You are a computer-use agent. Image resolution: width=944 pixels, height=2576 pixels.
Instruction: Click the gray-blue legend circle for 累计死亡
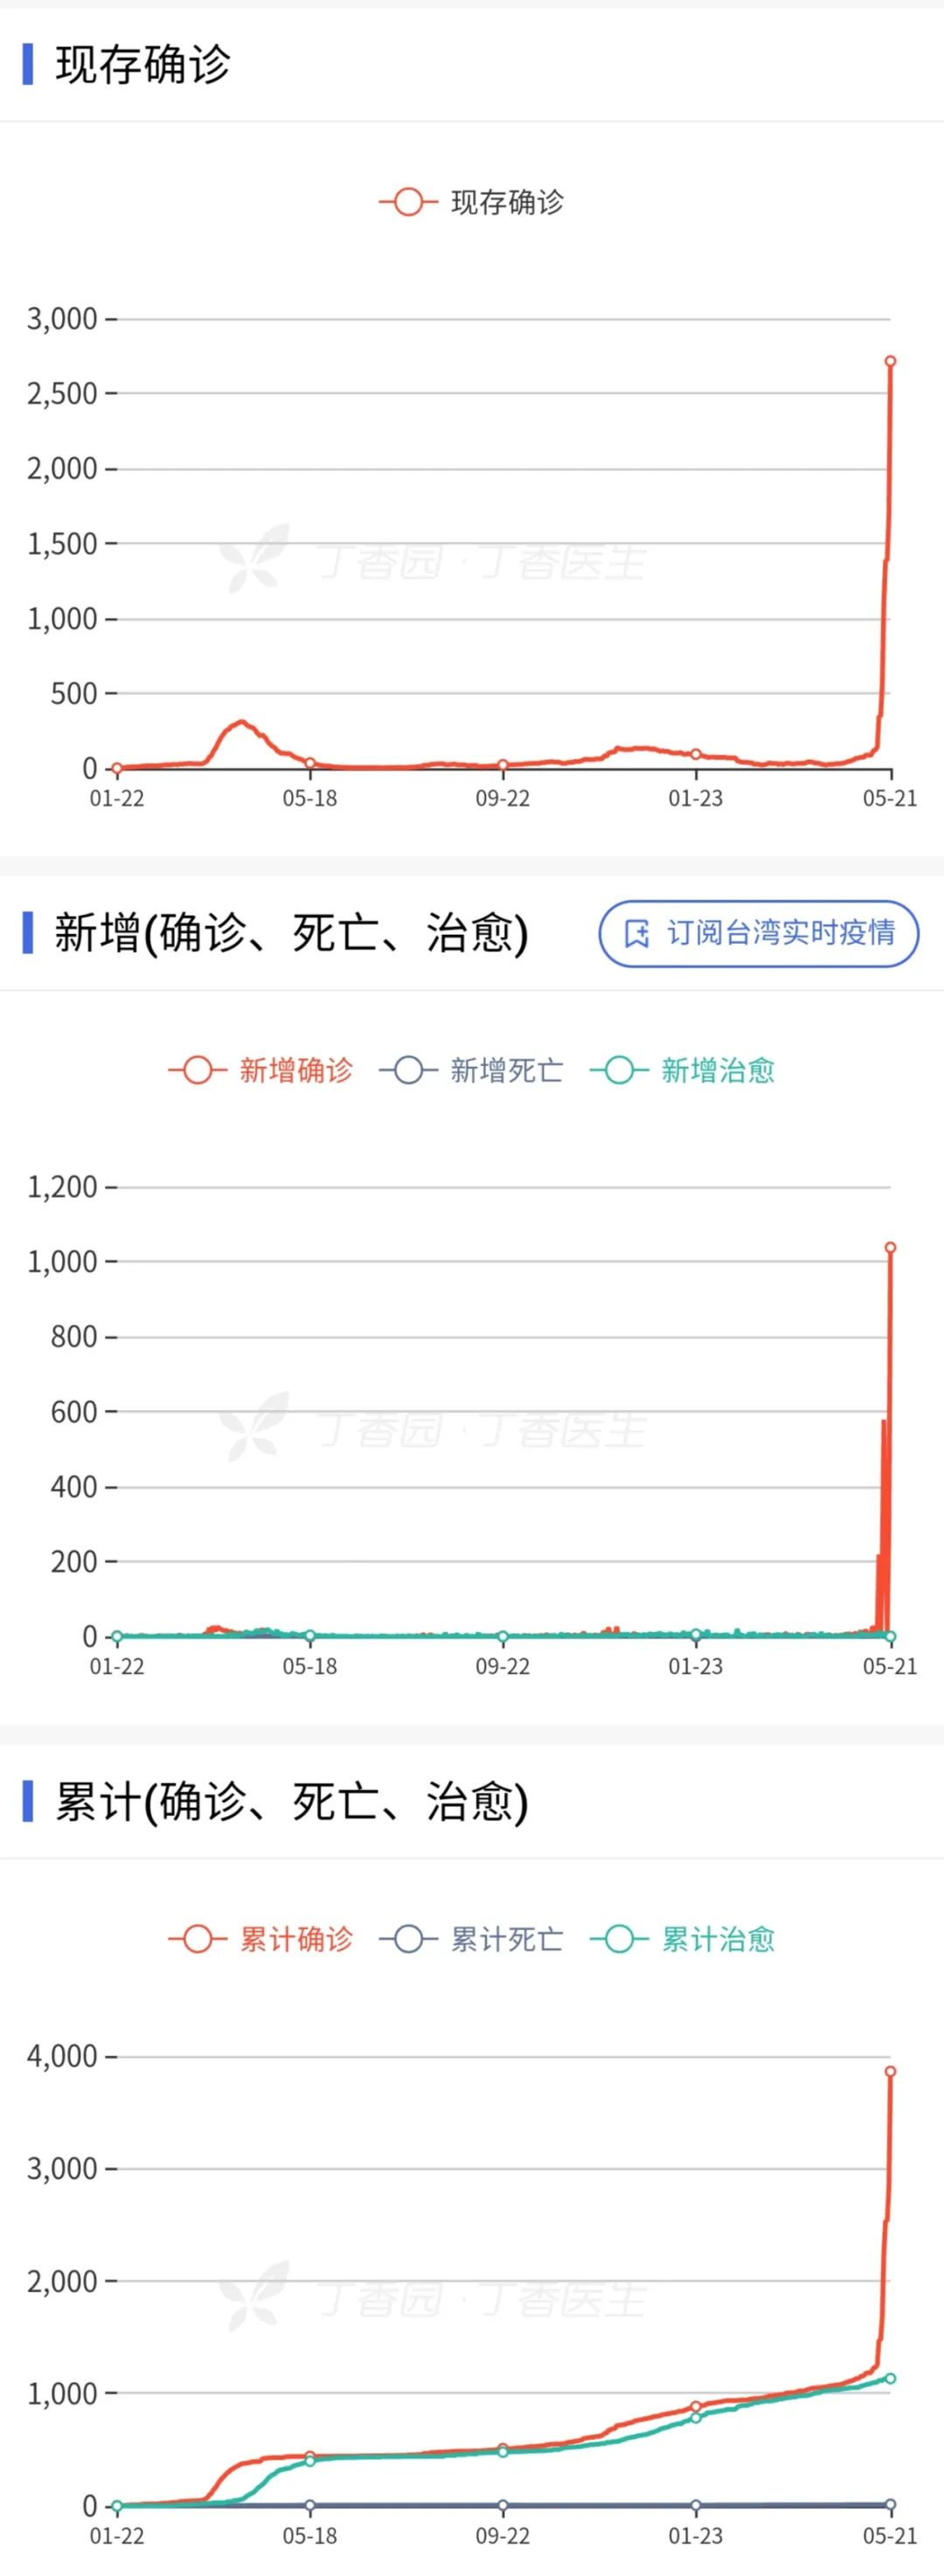(x=408, y=1939)
